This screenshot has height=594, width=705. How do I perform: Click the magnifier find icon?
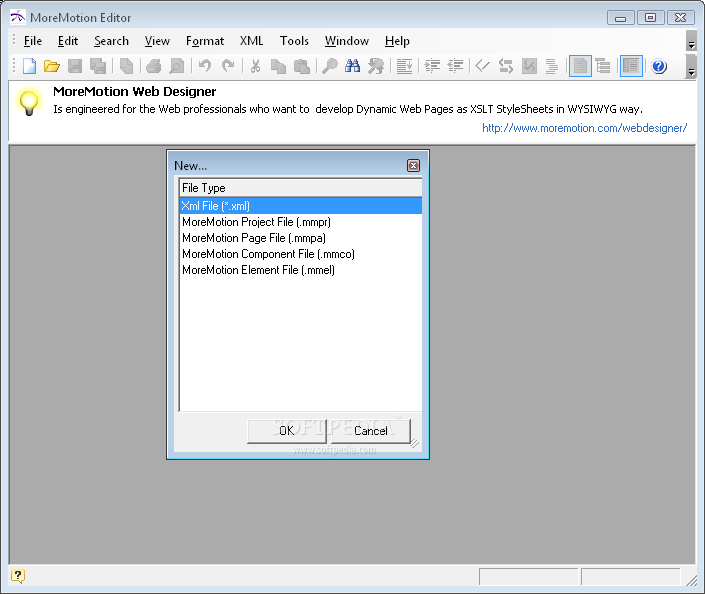coord(330,66)
